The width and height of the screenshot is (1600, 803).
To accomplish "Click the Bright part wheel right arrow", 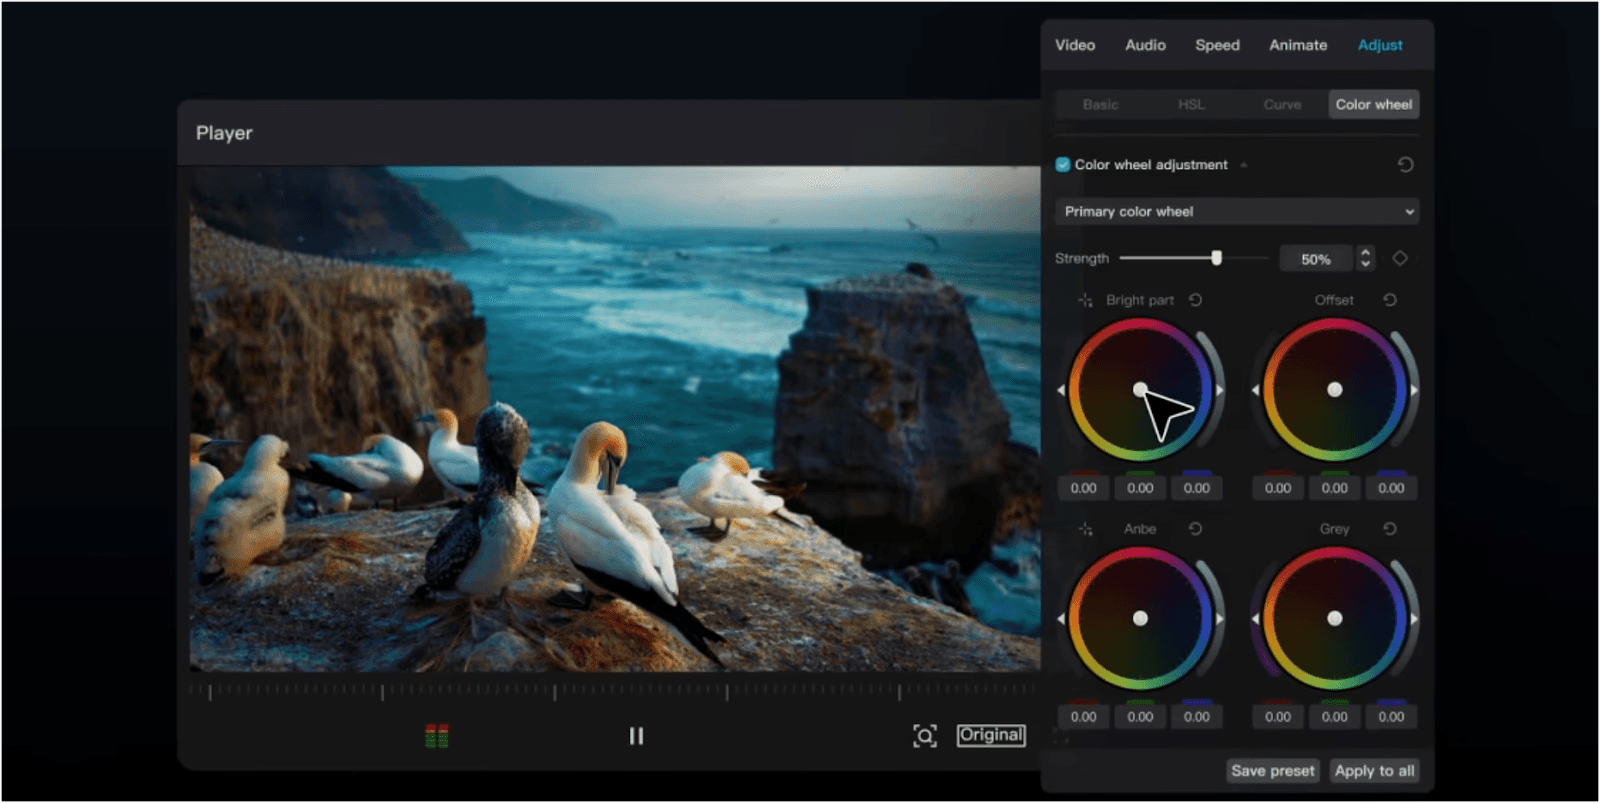I will 1220,390.
